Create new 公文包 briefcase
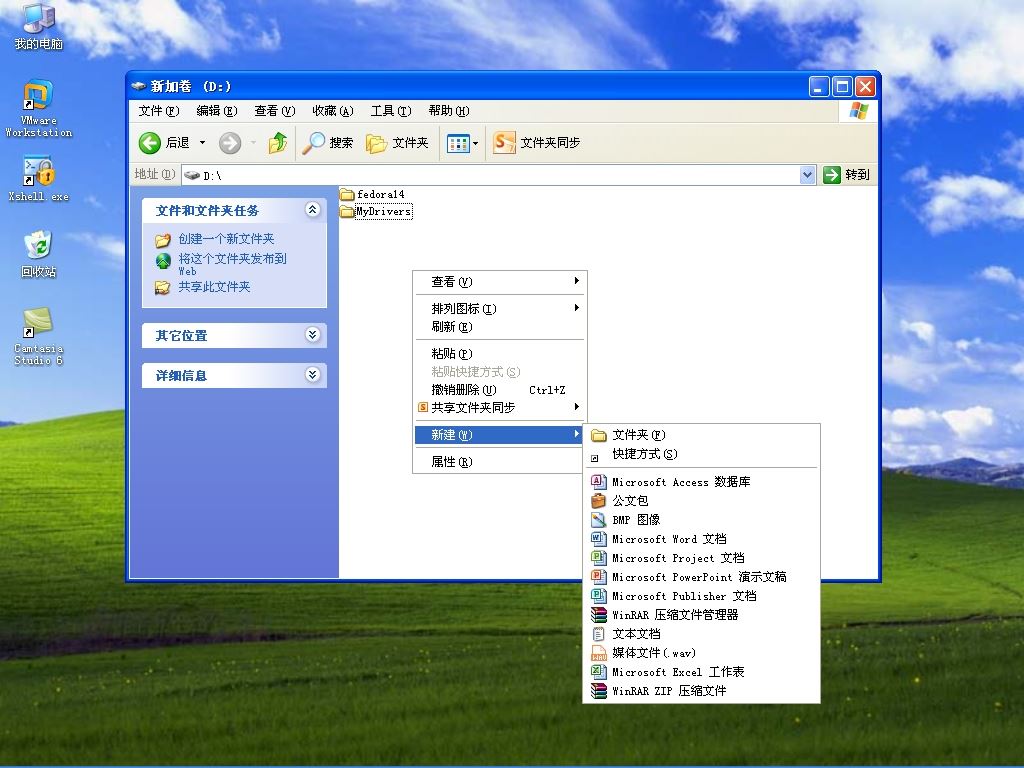 tap(701, 501)
